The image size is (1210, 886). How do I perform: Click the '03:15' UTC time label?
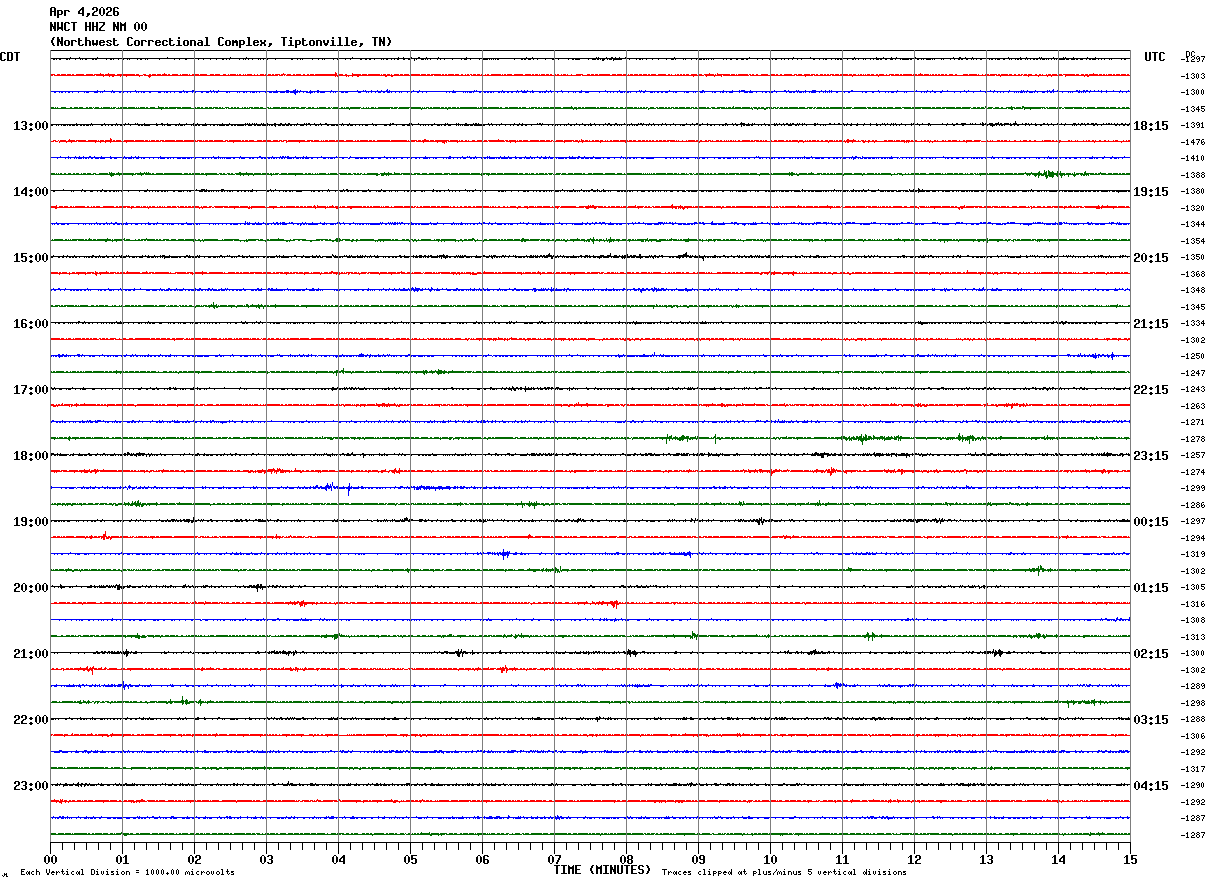[1151, 720]
